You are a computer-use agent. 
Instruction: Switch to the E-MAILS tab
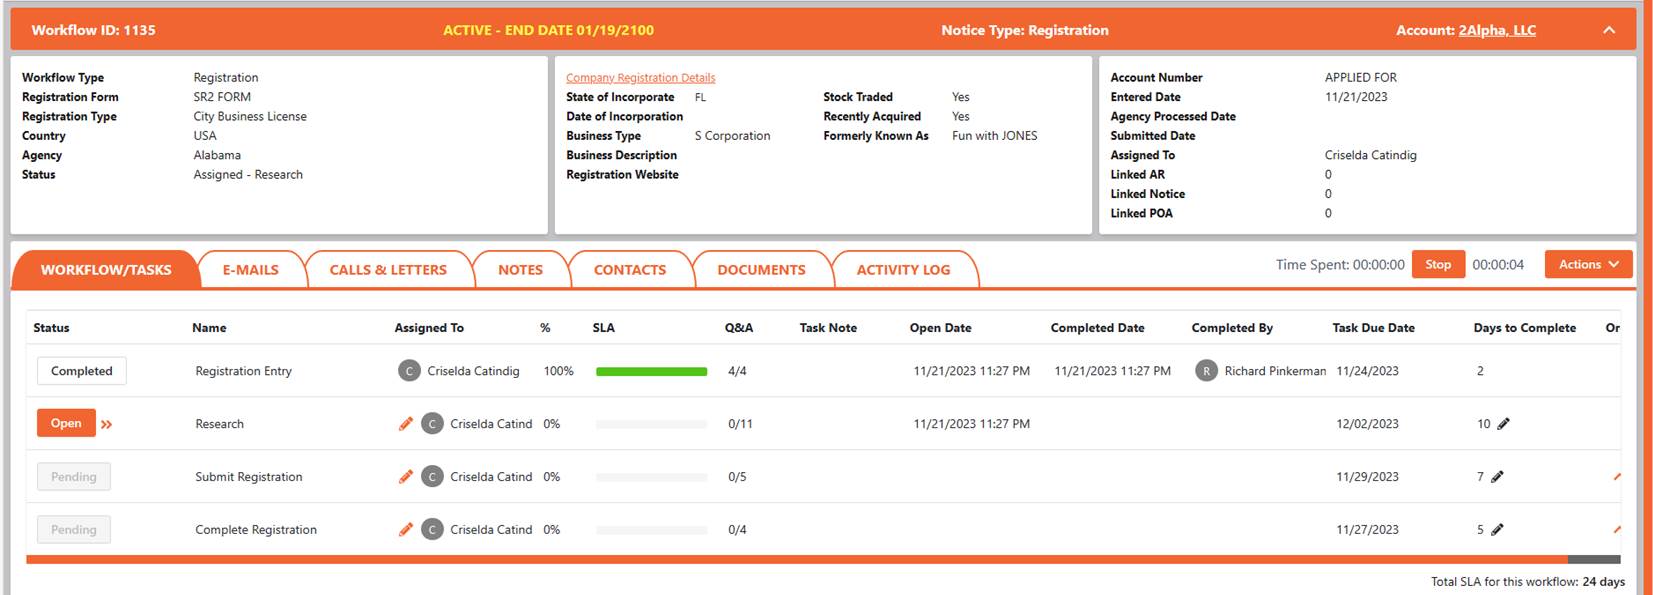pyautogui.click(x=250, y=270)
